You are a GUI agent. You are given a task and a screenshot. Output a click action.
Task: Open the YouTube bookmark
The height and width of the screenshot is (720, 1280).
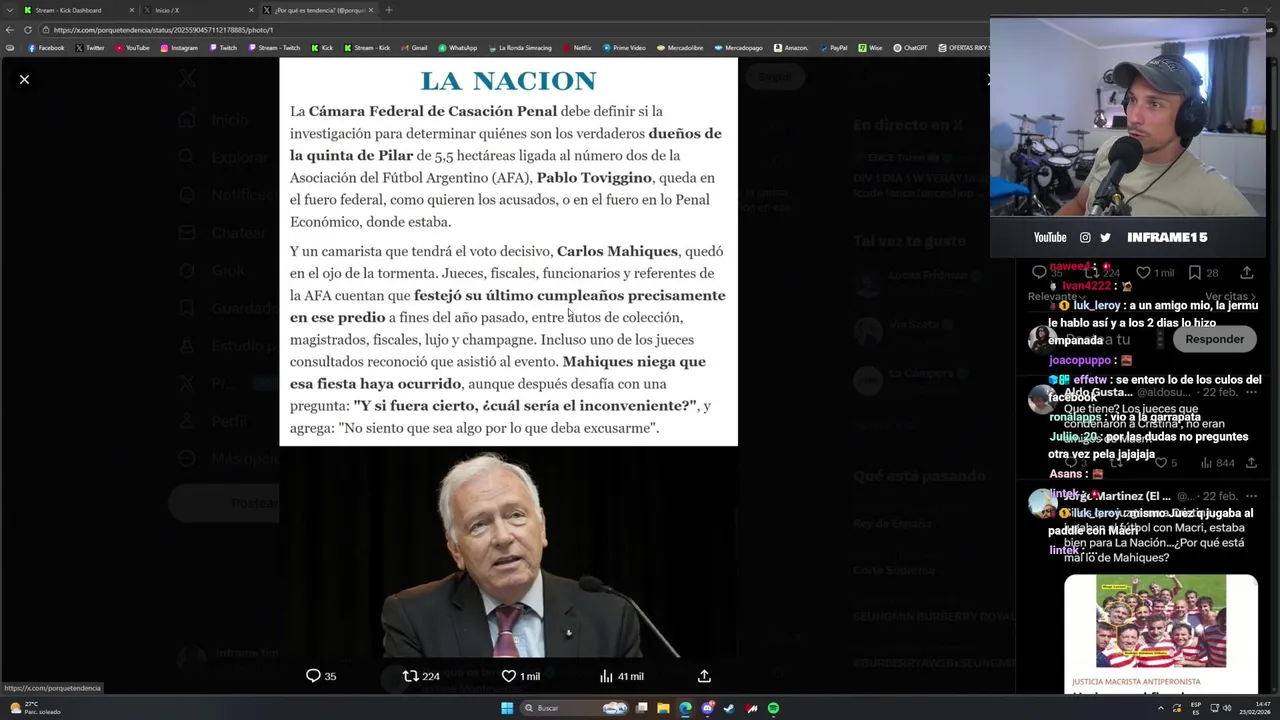[x=132, y=48]
